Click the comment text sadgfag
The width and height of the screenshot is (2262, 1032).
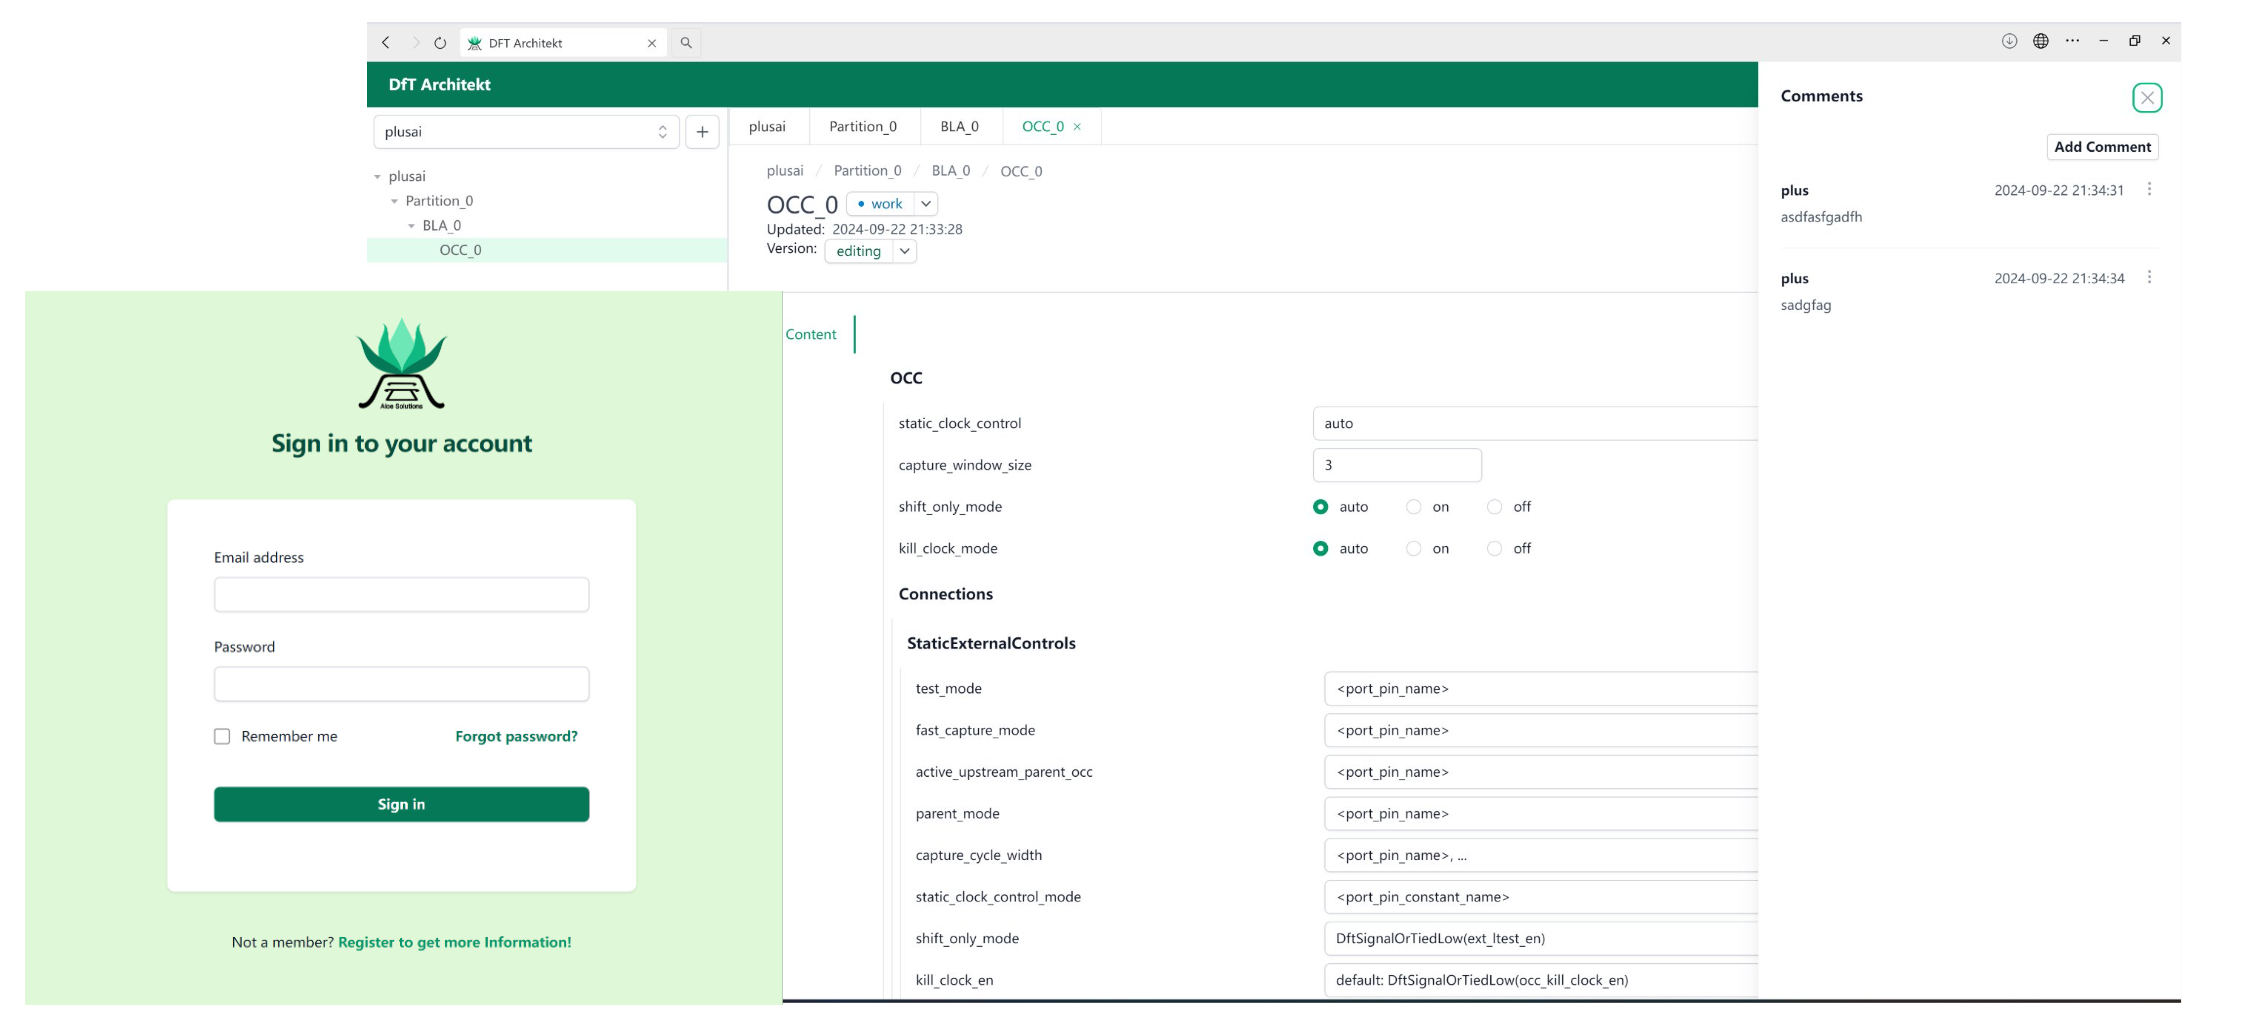coord(1806,306)
